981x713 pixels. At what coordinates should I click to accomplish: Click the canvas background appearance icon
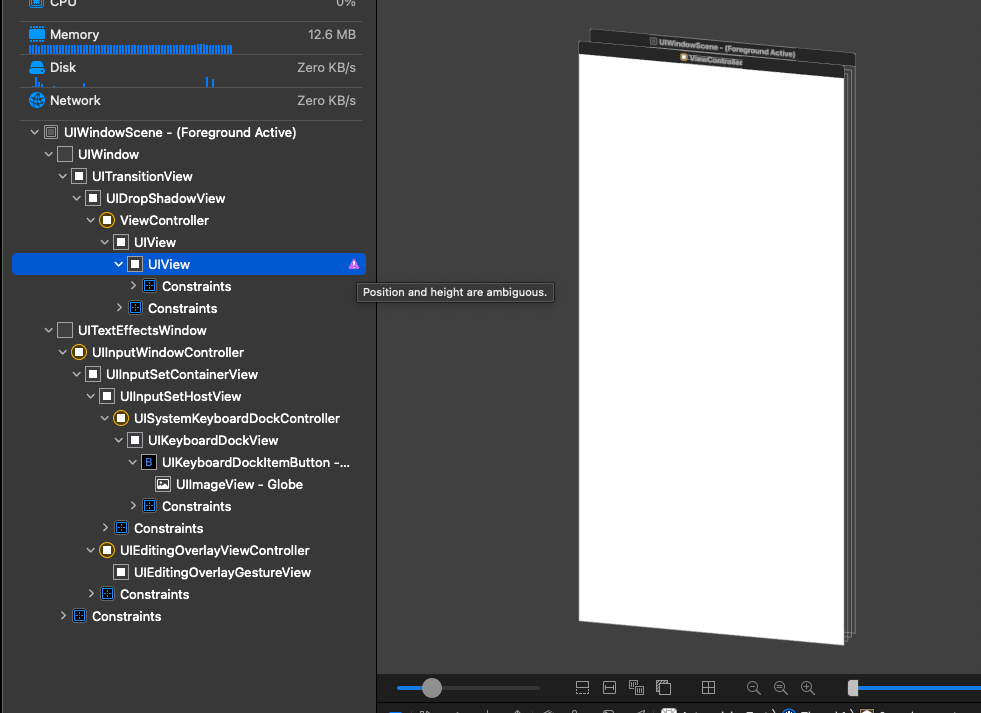[x=664, y=688]
